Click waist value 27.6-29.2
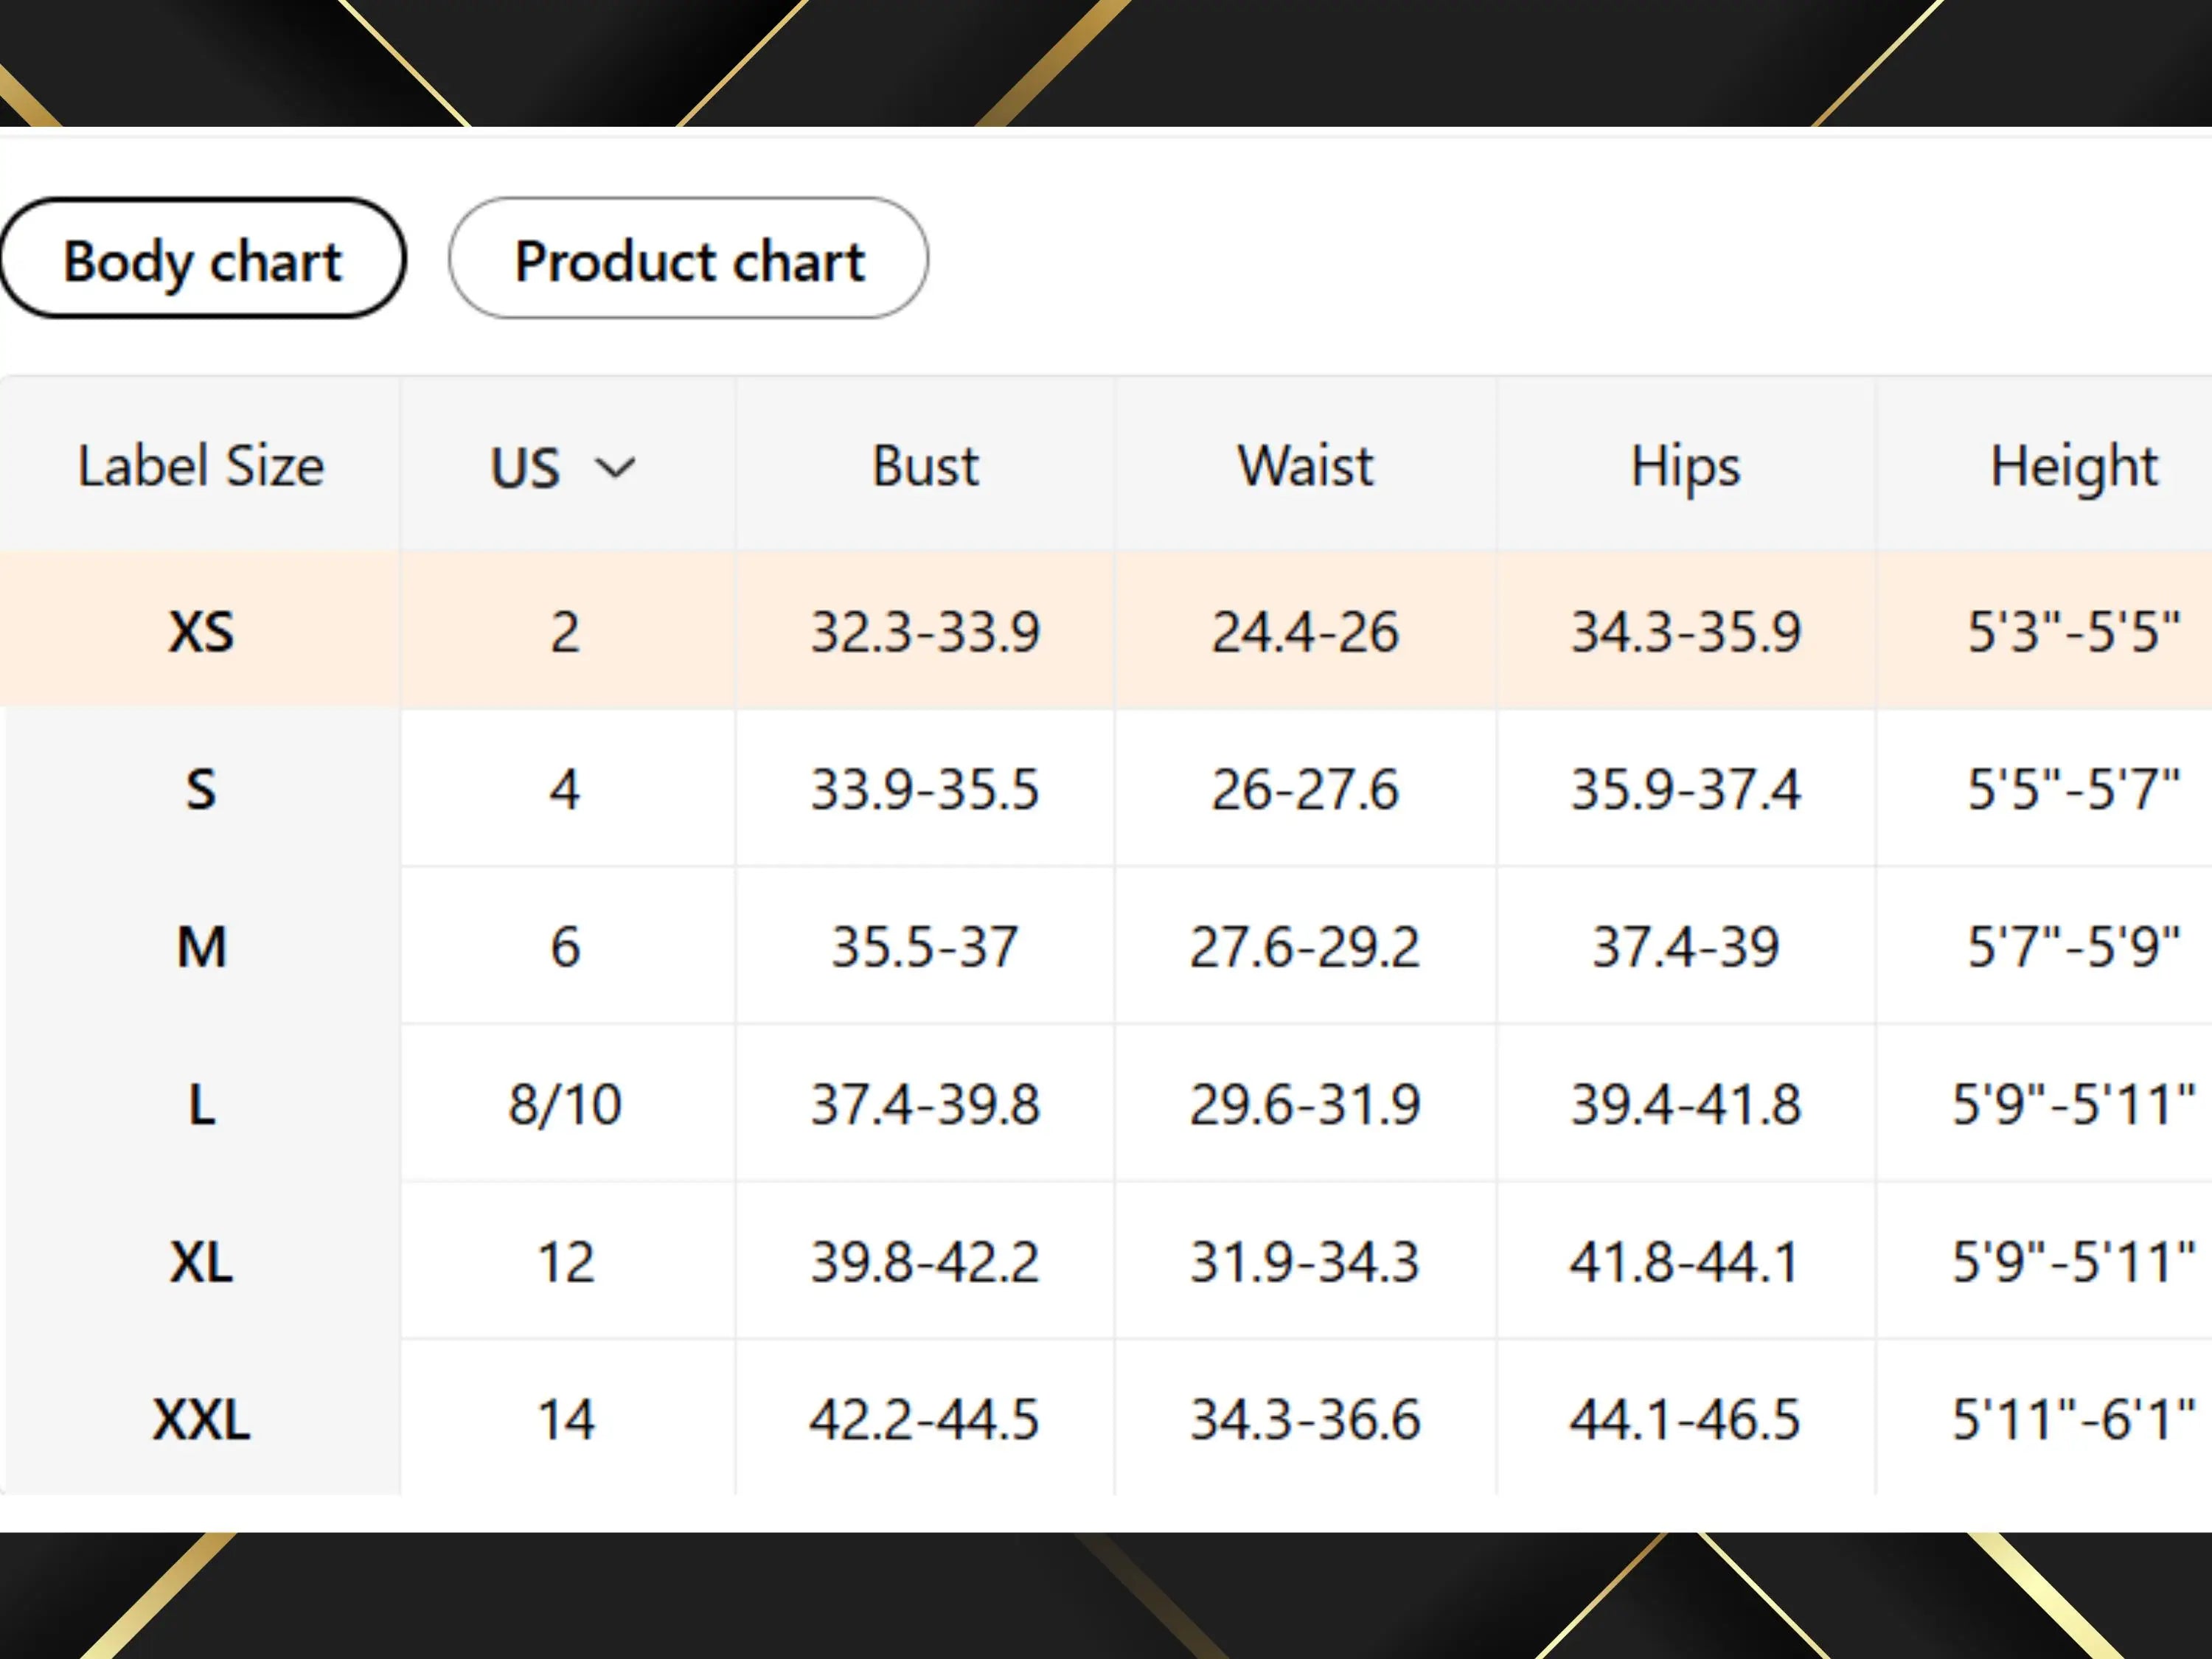The width and height of the screenshot is (2212, 1659). tap(1305, 946)
